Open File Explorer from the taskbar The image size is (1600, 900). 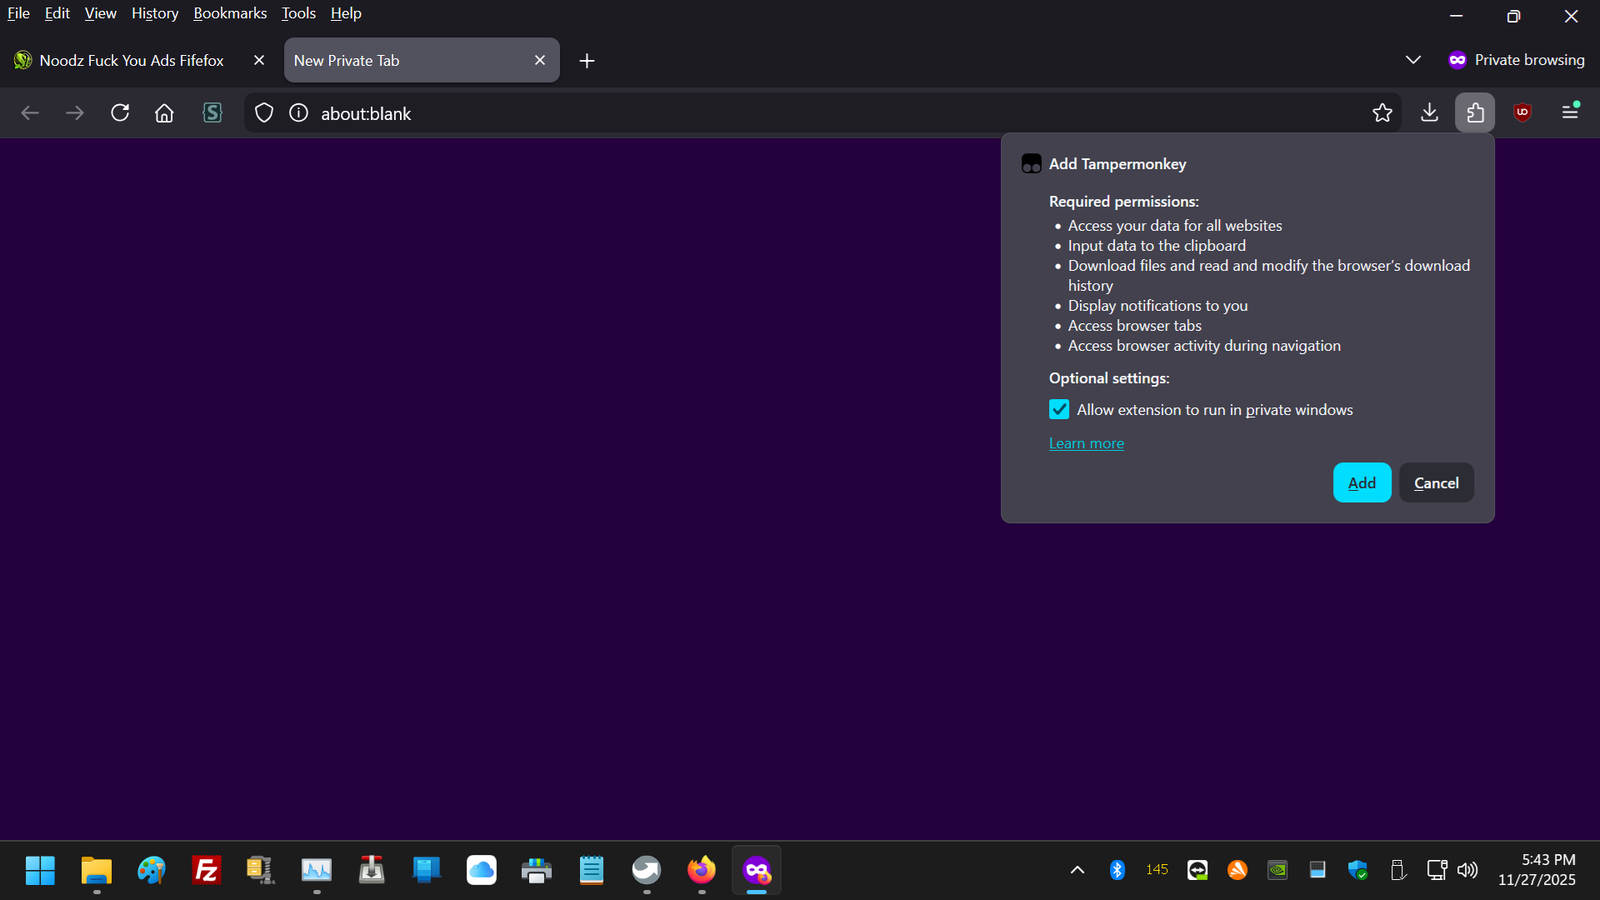point(96,871)
